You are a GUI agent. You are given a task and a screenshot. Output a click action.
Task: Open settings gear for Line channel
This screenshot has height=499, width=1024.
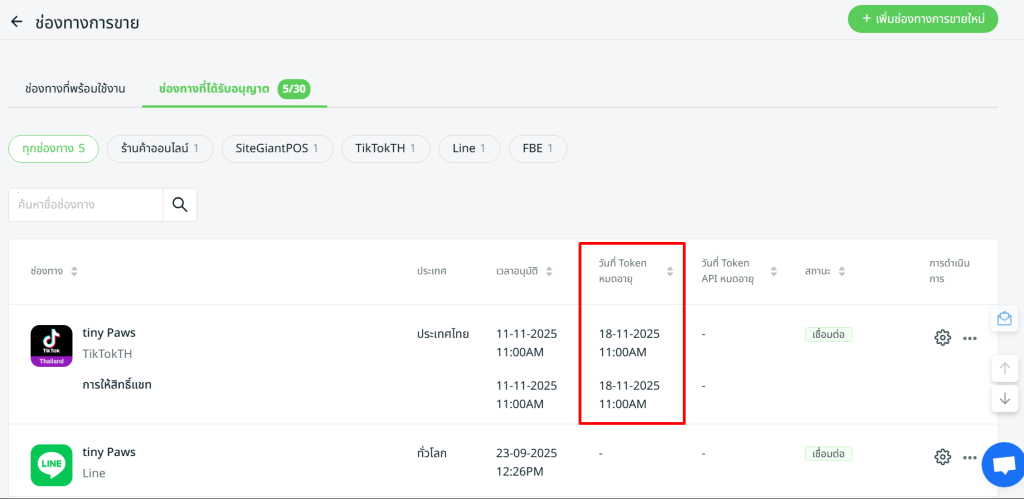[x=942, y=456]
